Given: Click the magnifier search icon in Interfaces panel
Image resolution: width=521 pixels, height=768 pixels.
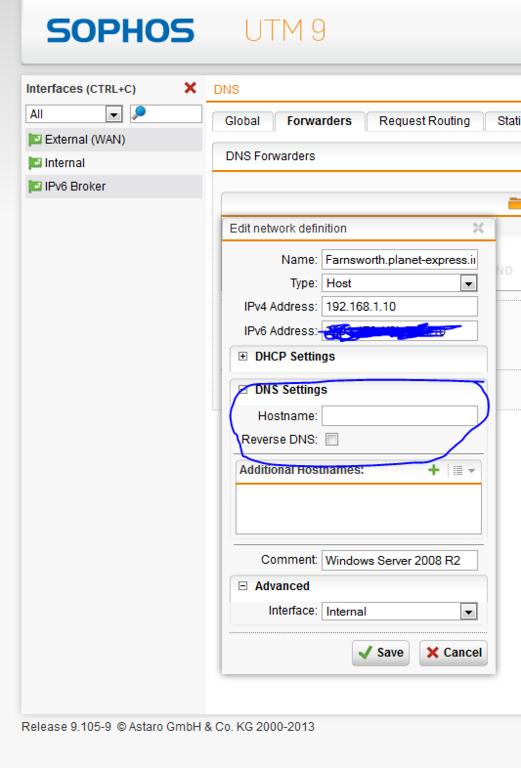Looking at the screenshot, I should point(139,113).
